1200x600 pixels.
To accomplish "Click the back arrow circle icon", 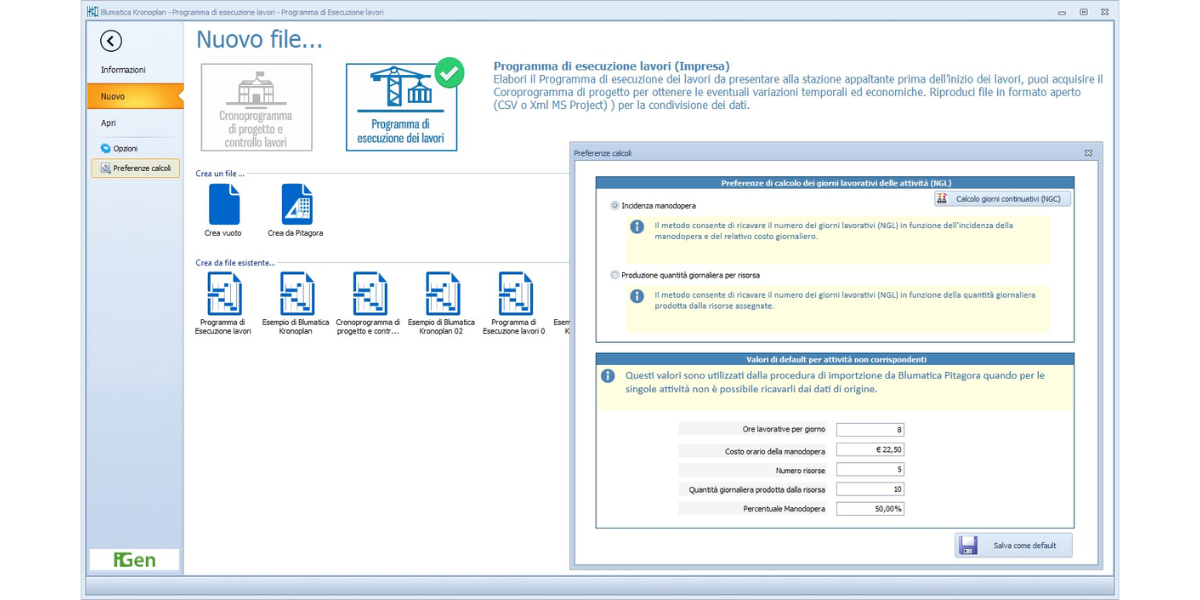I will [x=111, y=41].
